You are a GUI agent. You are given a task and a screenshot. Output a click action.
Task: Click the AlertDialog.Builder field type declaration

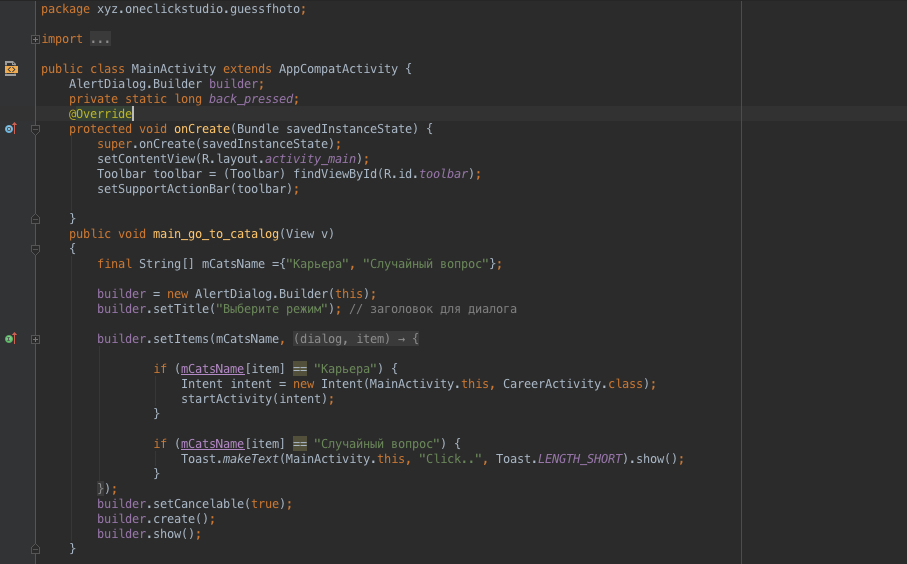pyautogui.click(x=135, y=84)
